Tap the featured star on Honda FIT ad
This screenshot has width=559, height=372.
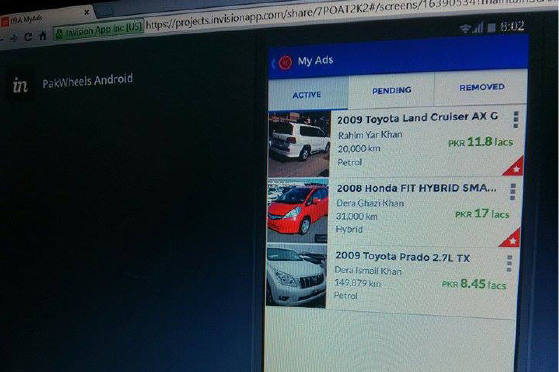(x=511, y=239)
